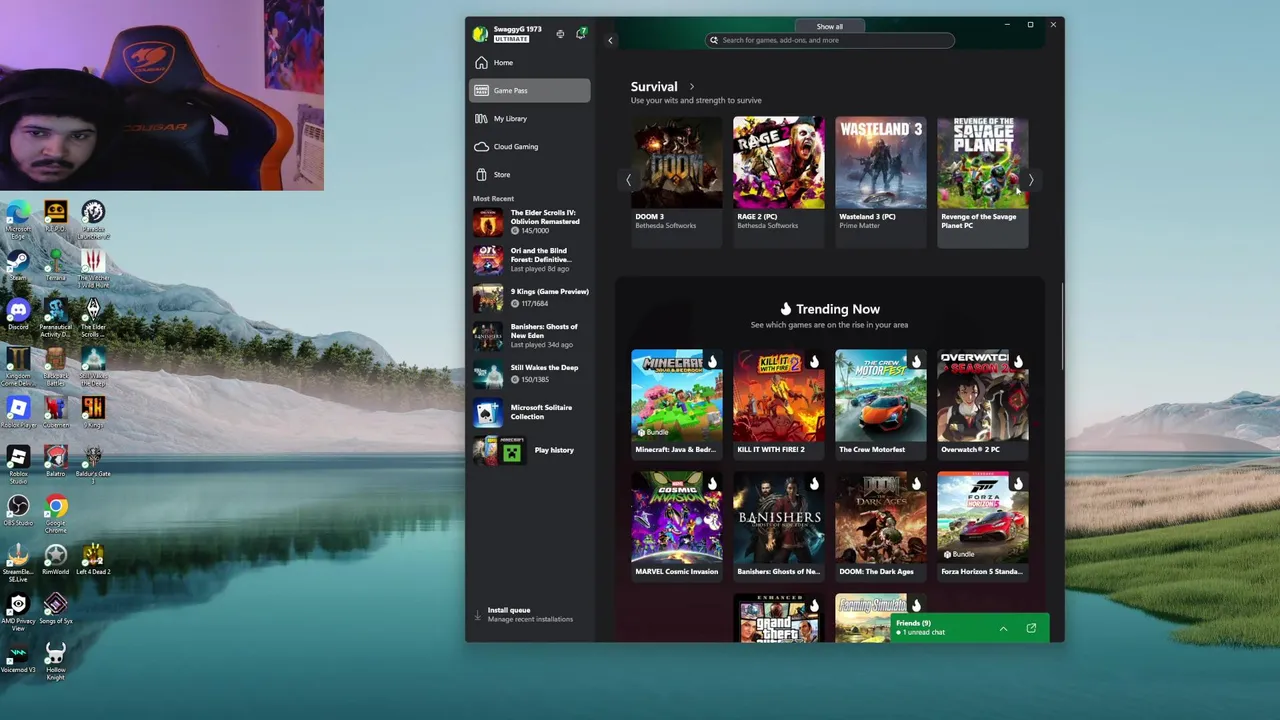Open Left 4 Dead 2 desktop shortcut
Screen dimensions: 1280x720
point(93,559)
